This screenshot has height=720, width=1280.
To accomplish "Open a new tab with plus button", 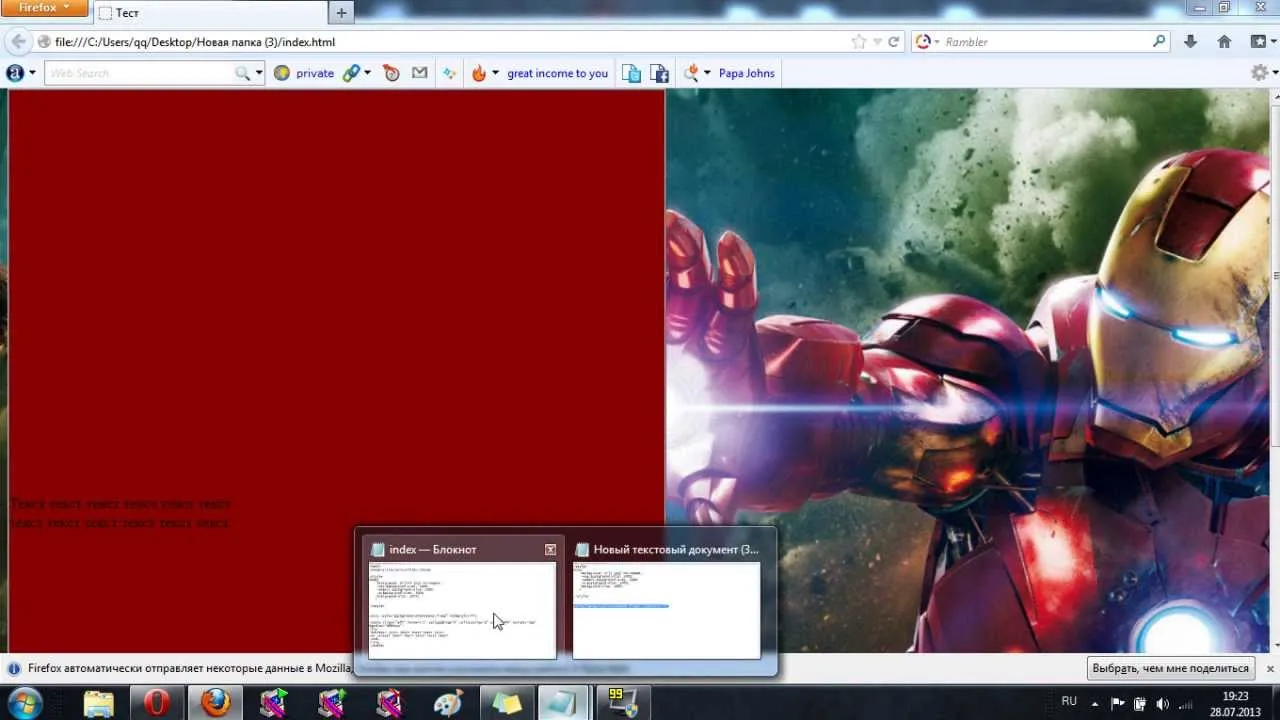I will [x=341, y=13].
